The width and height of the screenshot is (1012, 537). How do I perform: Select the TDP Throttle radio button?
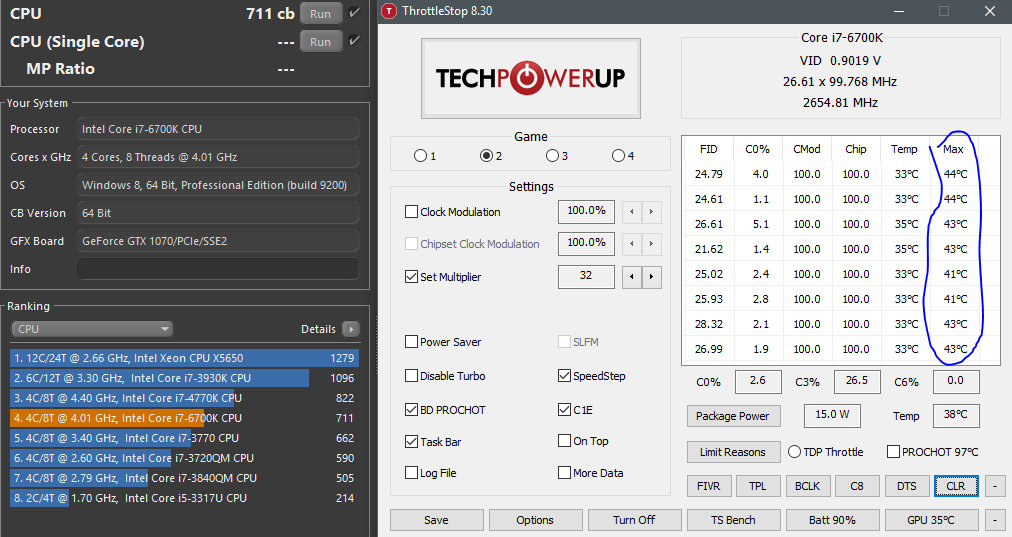point(794,452)
